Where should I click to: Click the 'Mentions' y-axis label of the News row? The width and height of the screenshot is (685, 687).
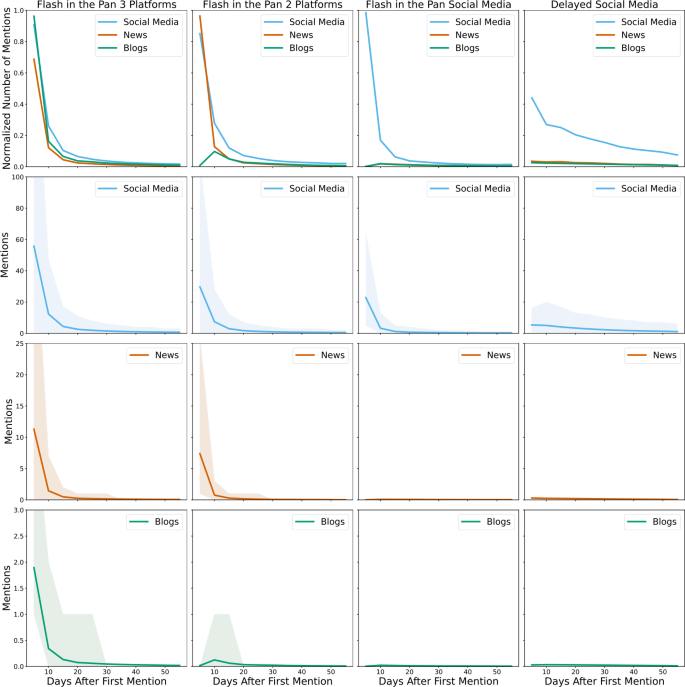tap(8, 421)
